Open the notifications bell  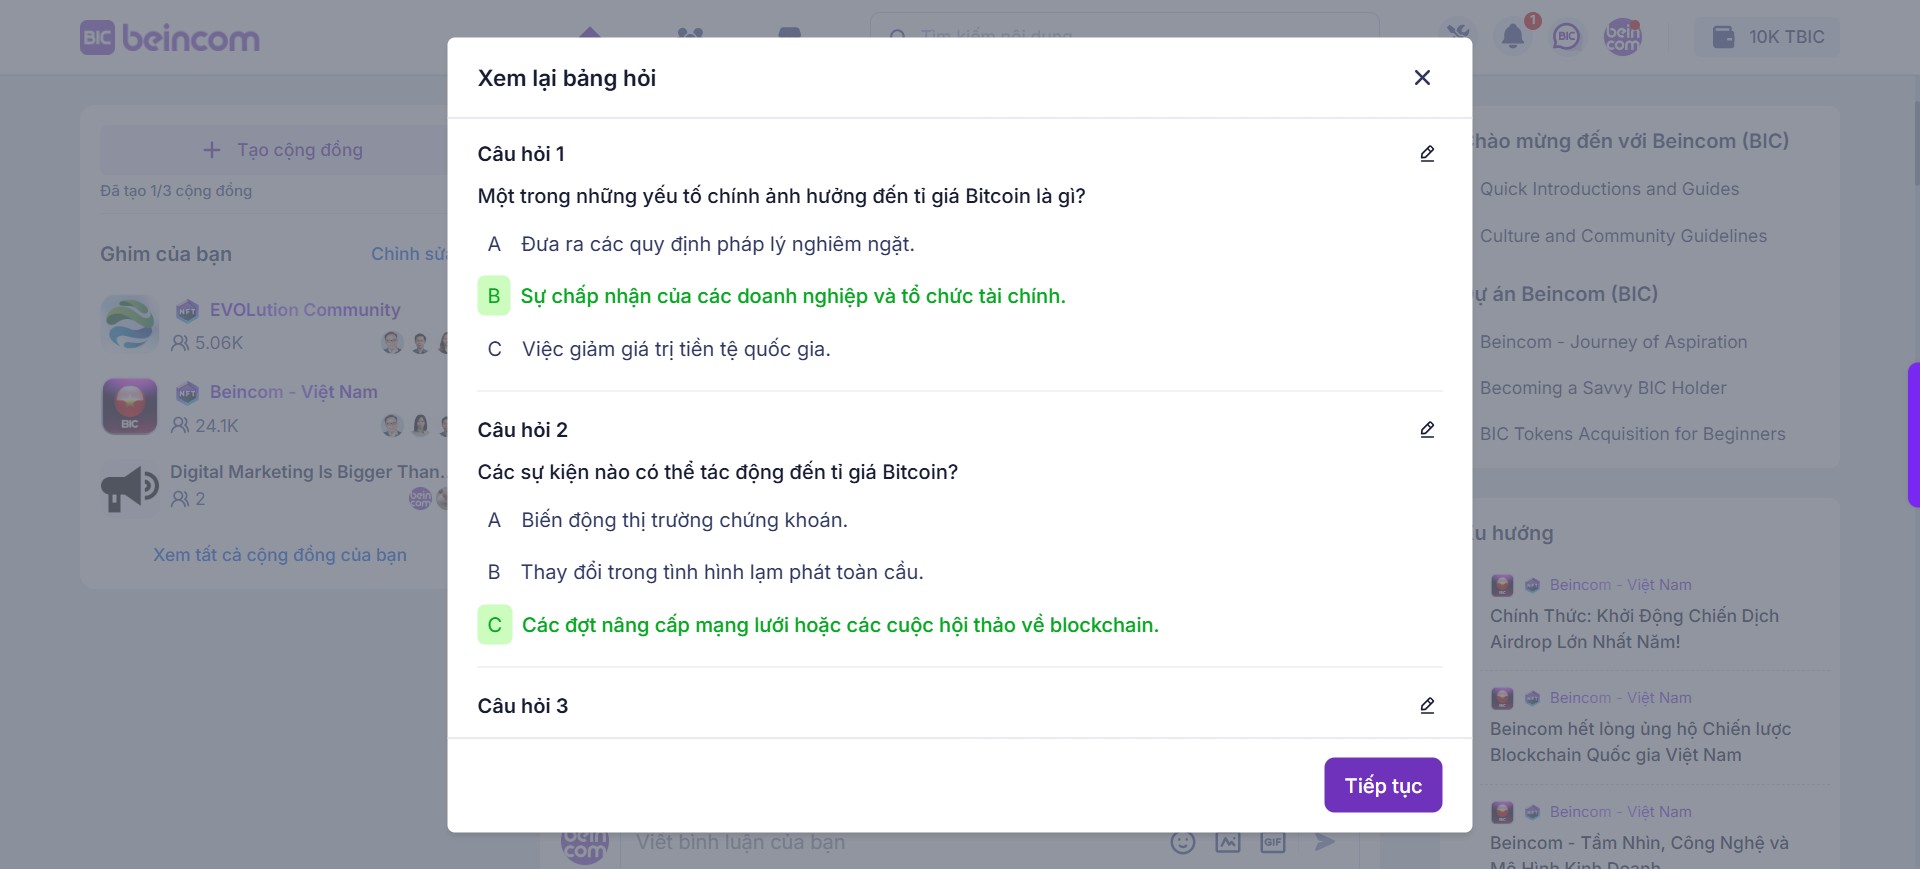(1513, 37)
